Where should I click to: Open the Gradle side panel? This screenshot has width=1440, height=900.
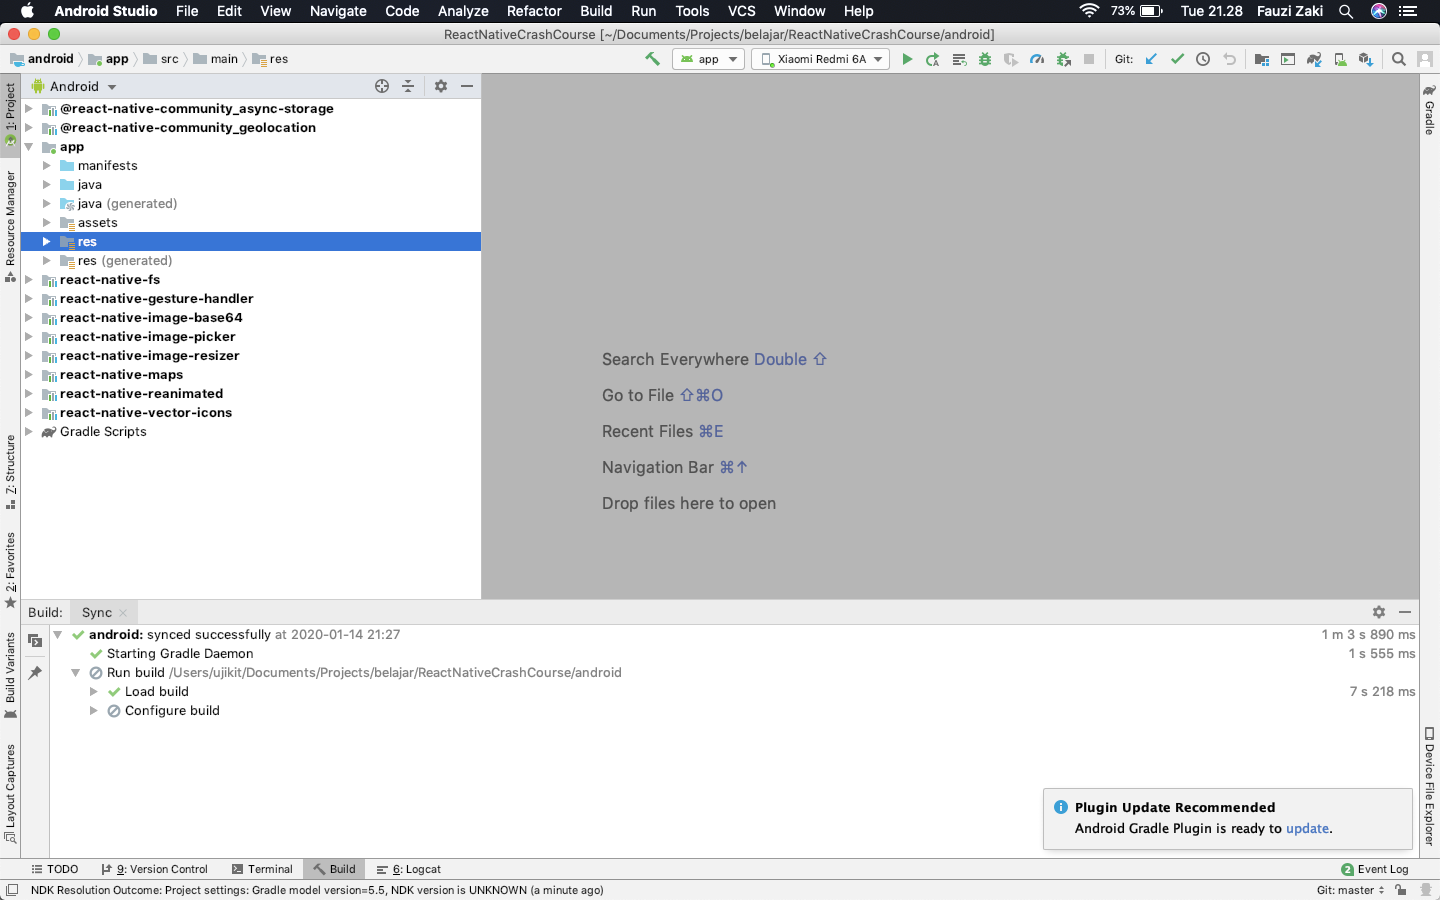(1429, 110)
